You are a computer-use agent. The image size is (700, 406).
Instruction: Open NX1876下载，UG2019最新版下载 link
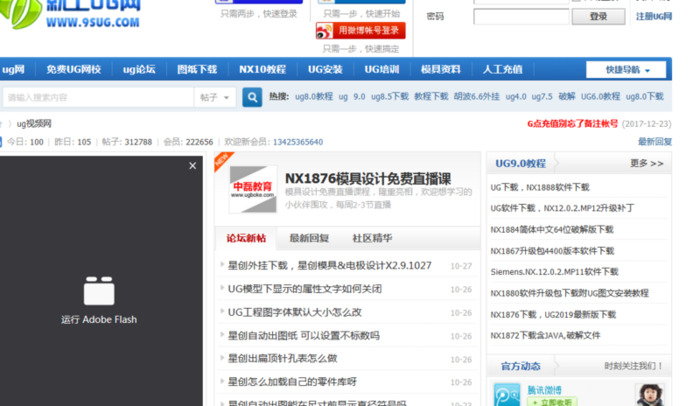coord(553,314)
